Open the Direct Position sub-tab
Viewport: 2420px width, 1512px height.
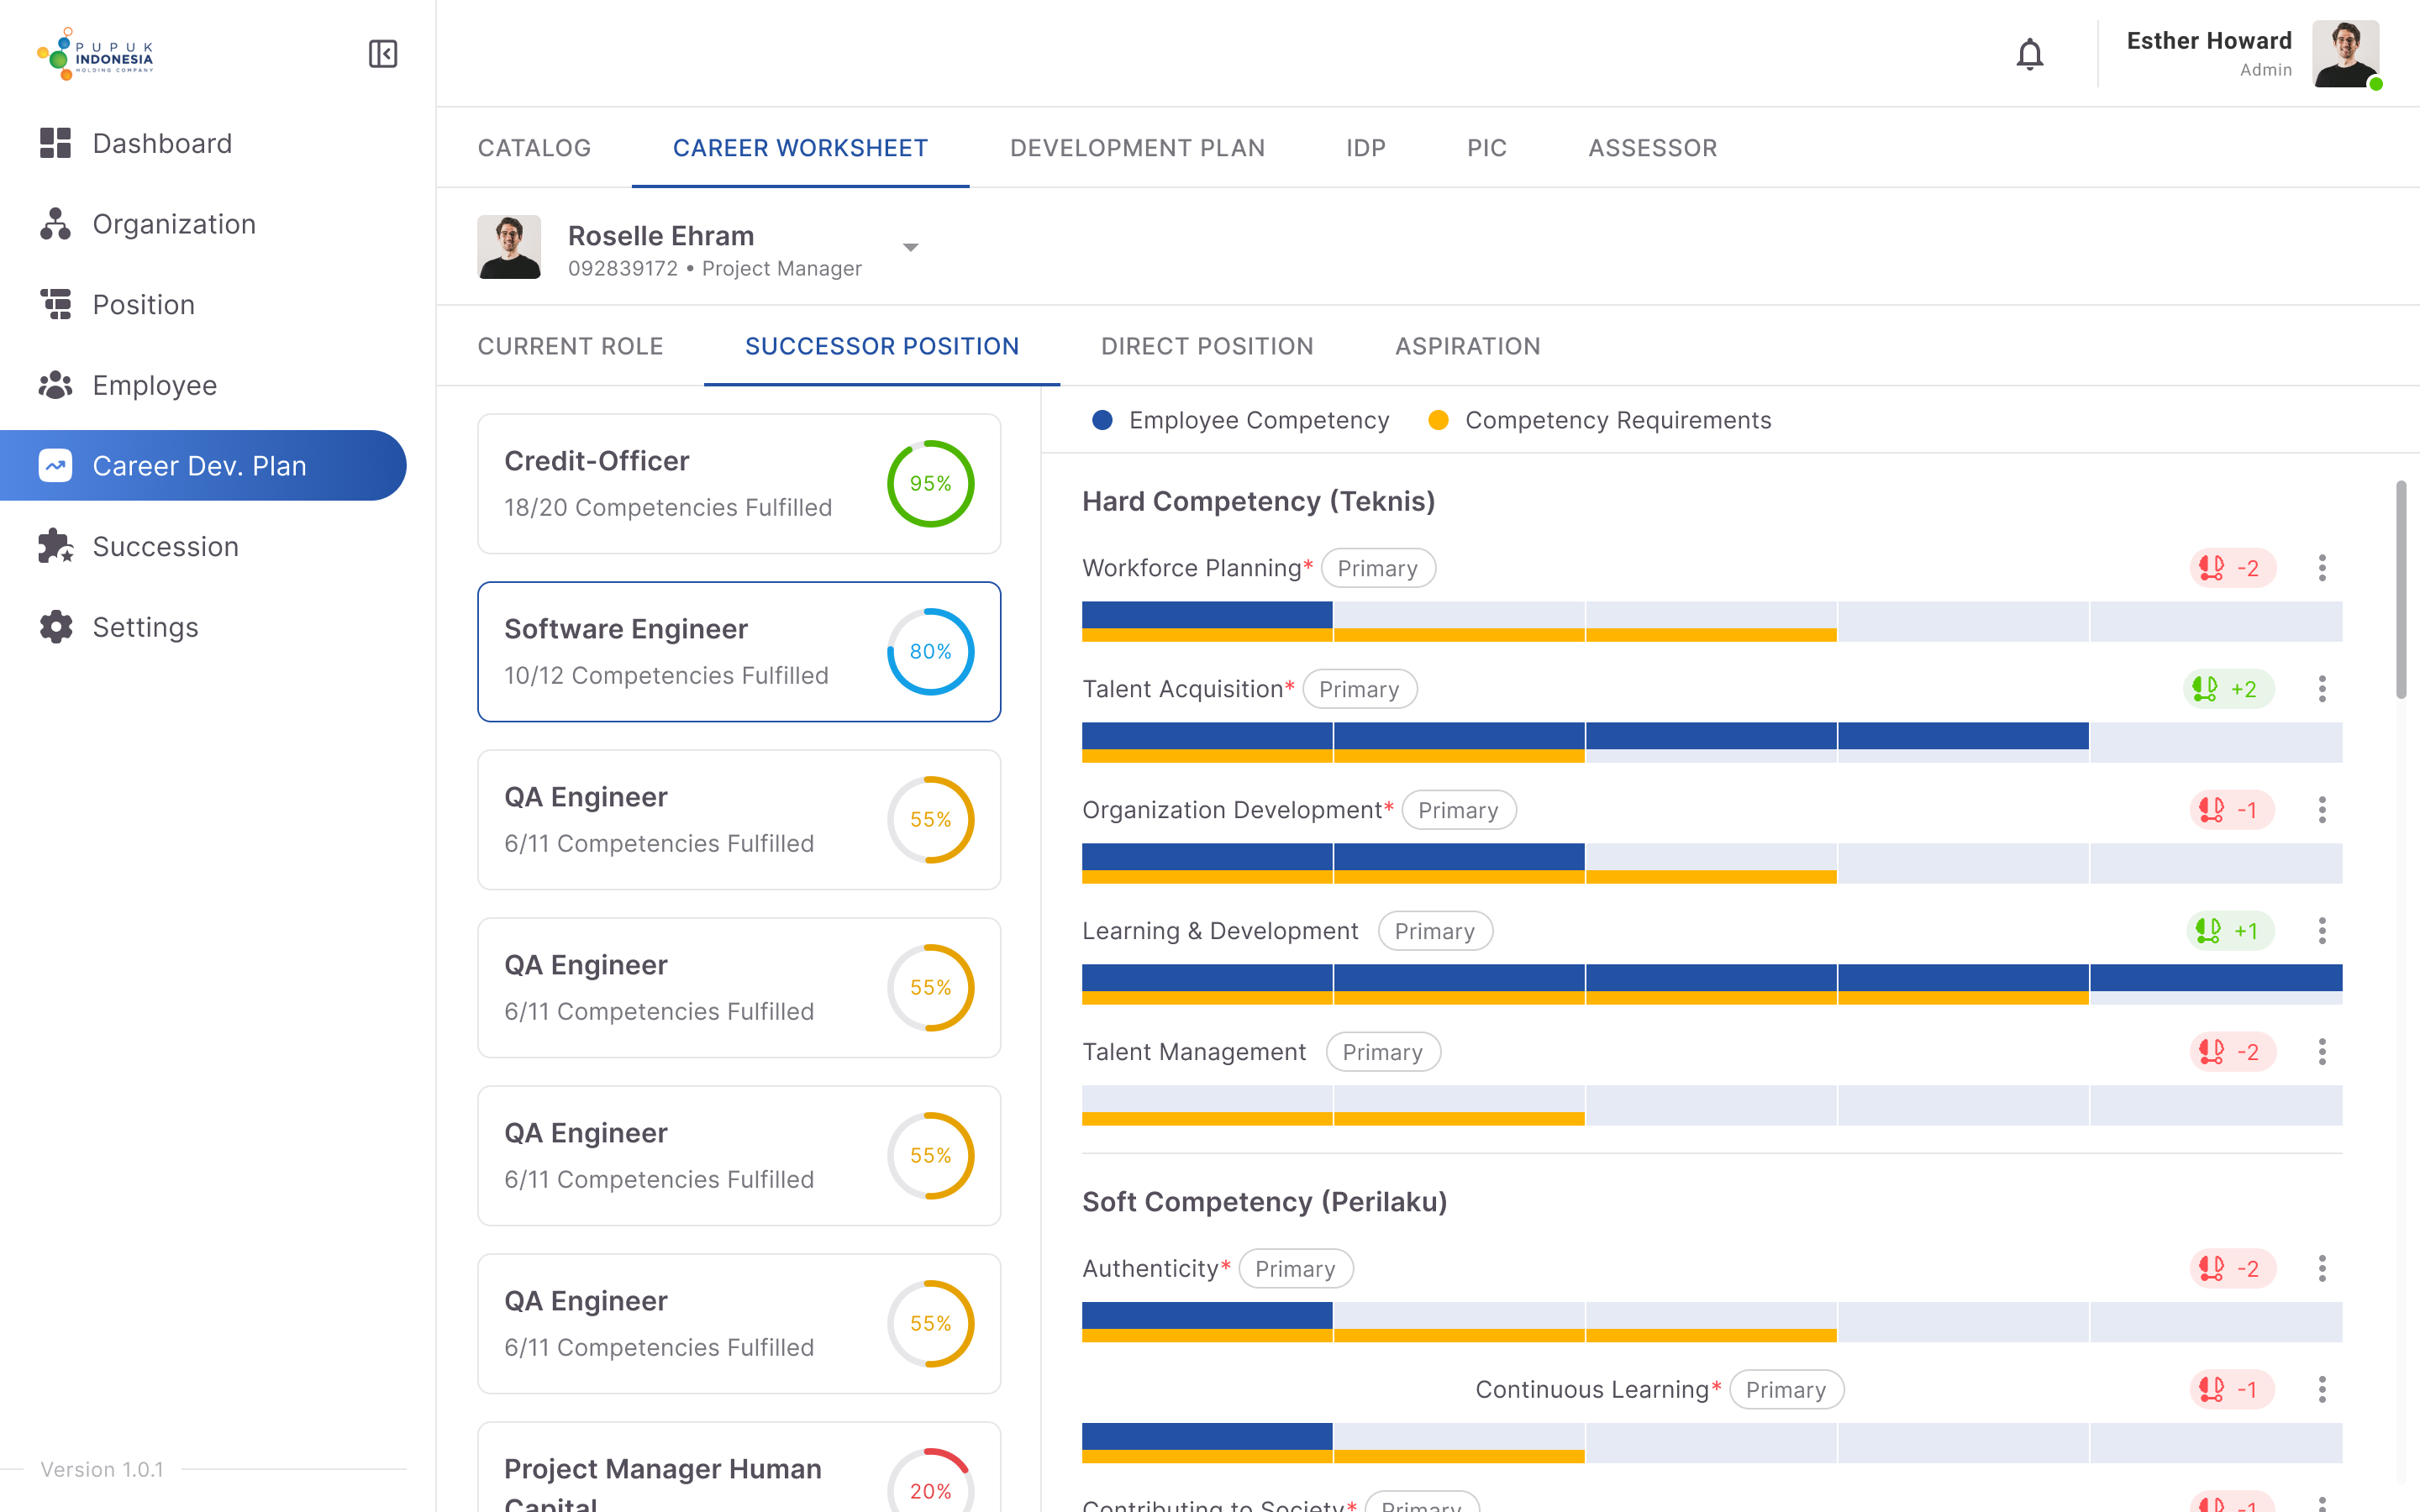pos(1207,346)
